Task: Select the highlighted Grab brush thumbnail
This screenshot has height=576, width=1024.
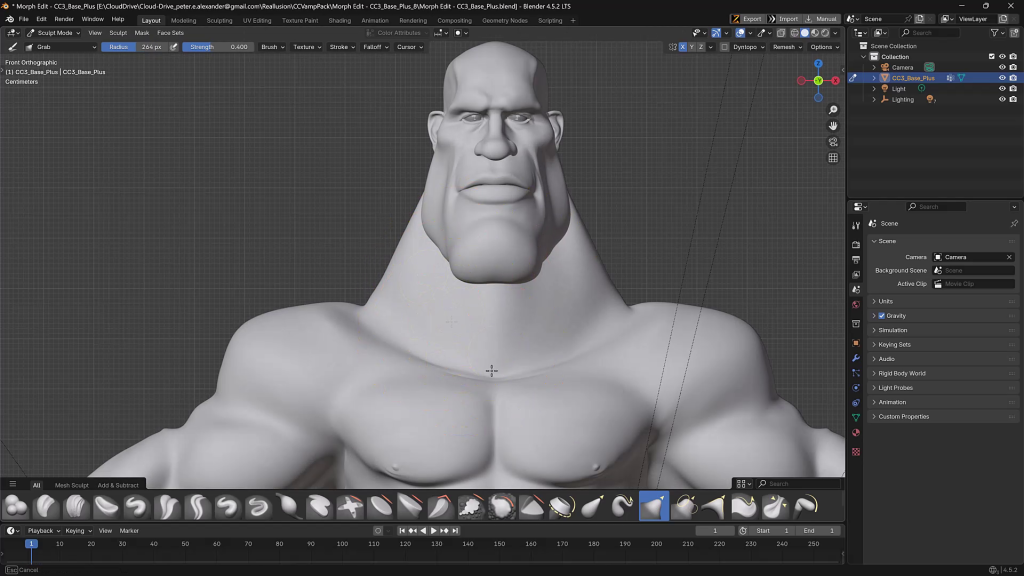Action: [653, 507]
